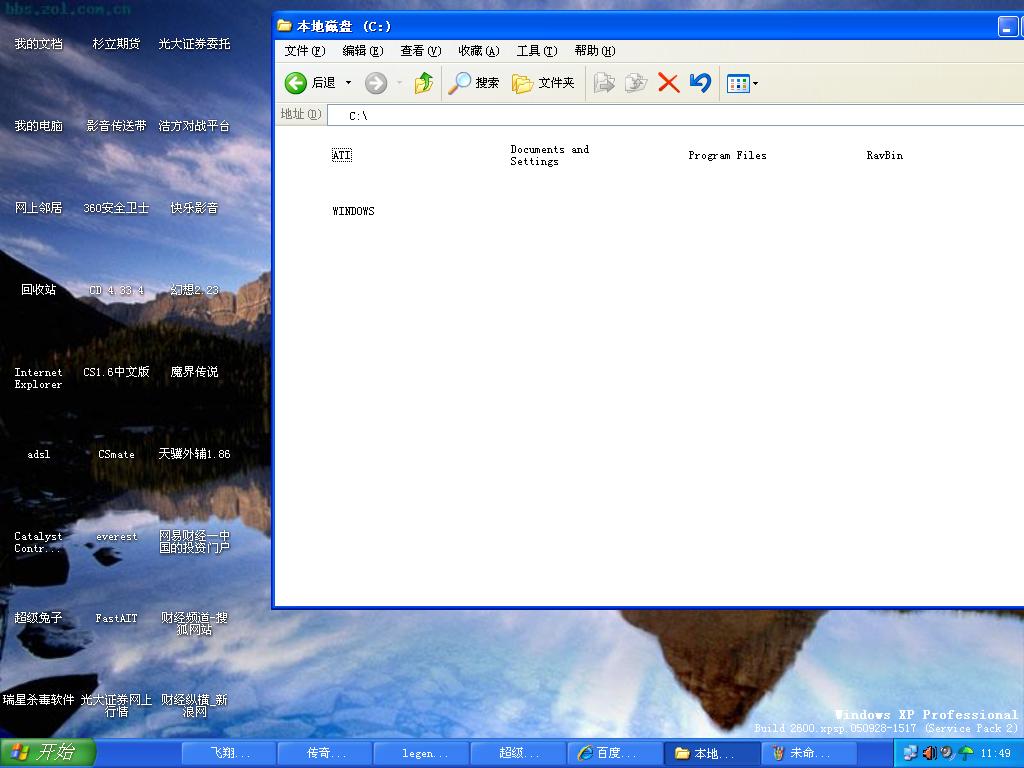Switch to 未命 taskbar button

tap(808, 754)
